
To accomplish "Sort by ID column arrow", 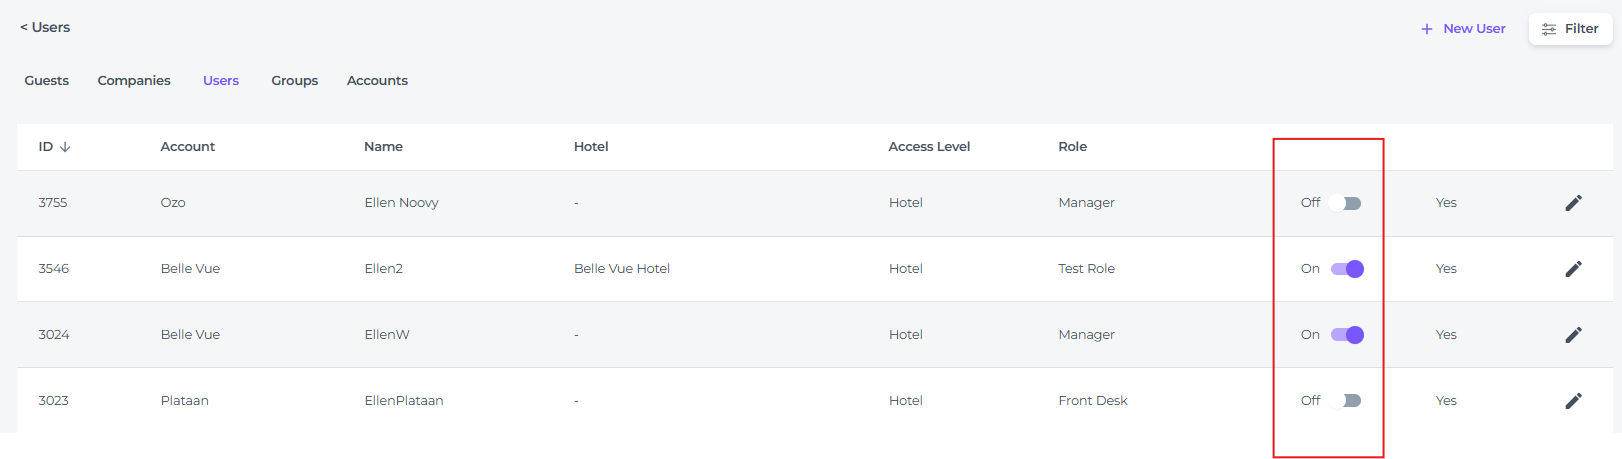I will (x=65, y=147).
